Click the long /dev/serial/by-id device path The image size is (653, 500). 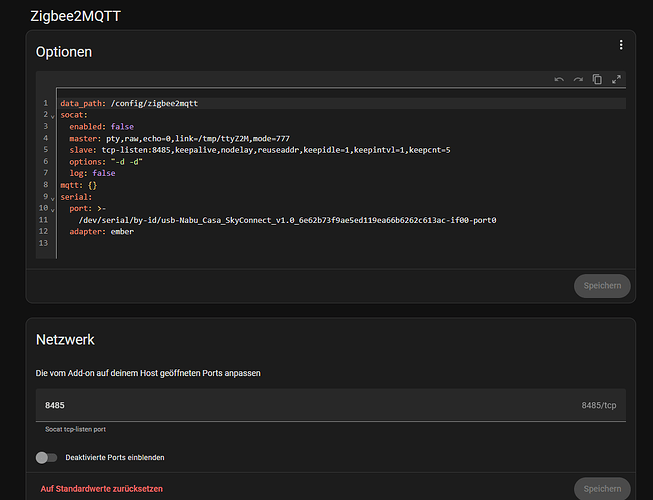tap(288, 220)
